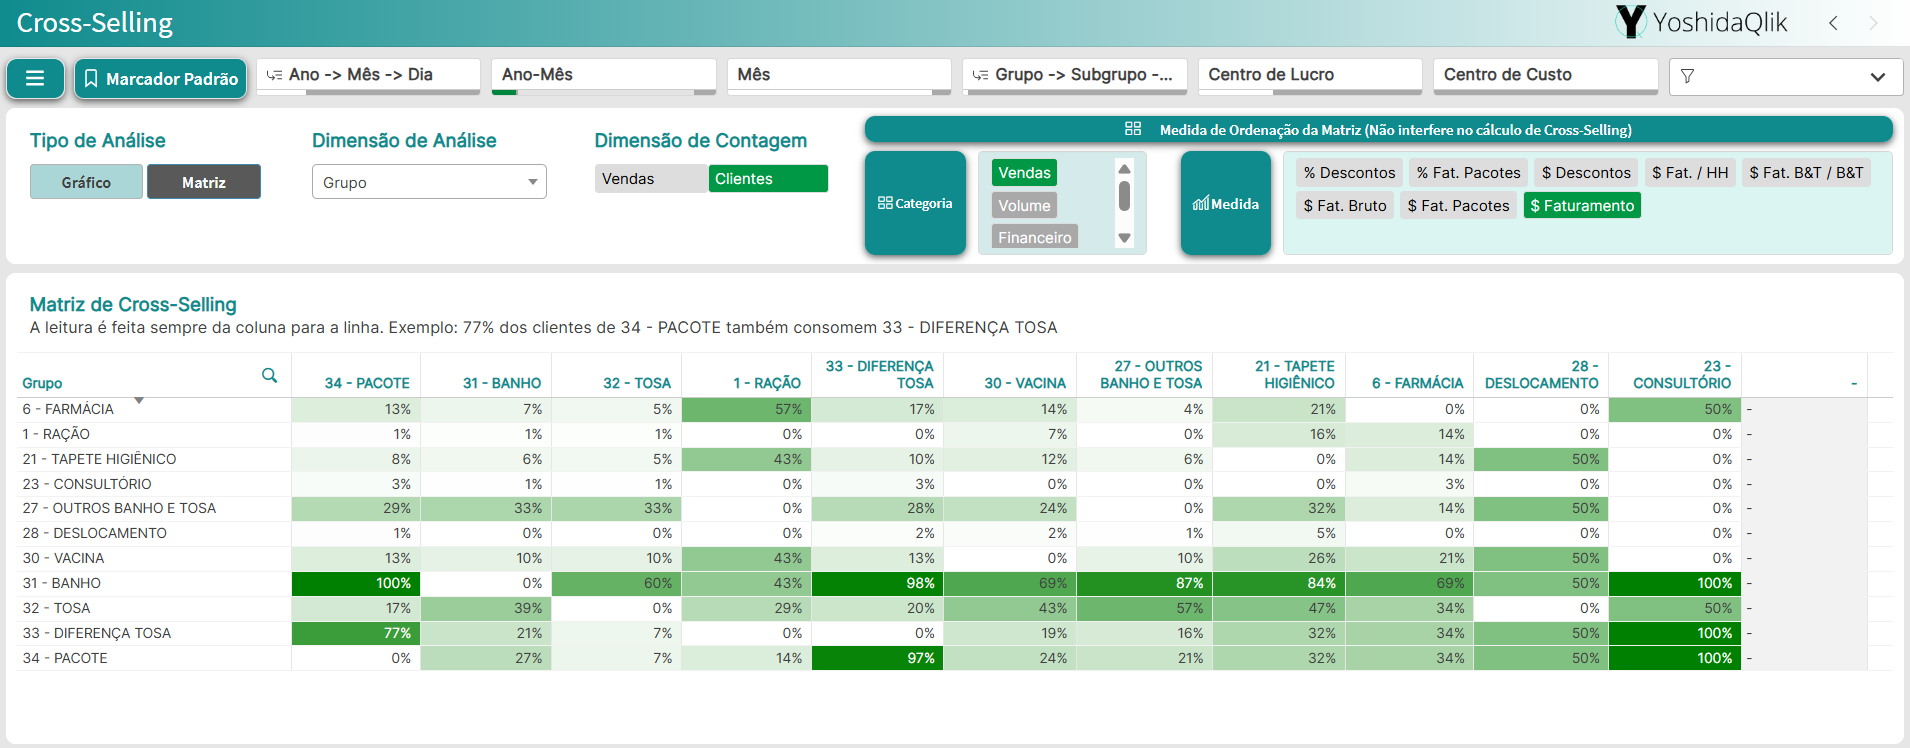The image size is (1910, 748).
Task: Click the 21 - TAPETE HIGIÊNICO row label
Action: (x=99, y=459)
